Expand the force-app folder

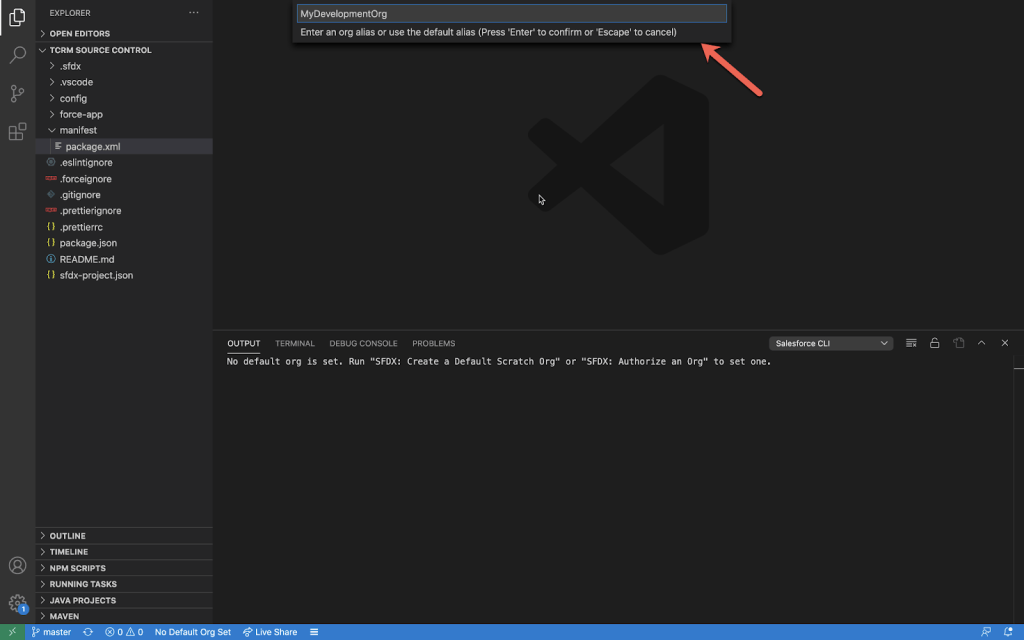point(80,114)
